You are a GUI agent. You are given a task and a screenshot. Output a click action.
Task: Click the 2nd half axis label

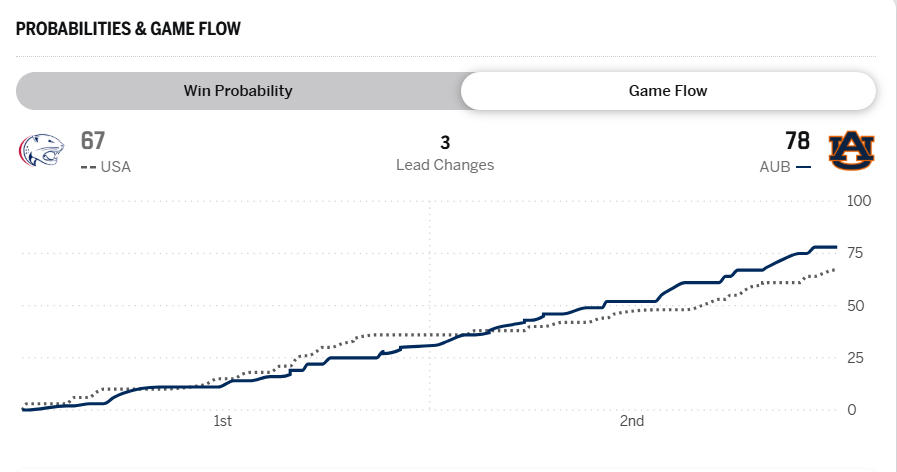pos(631,421)
